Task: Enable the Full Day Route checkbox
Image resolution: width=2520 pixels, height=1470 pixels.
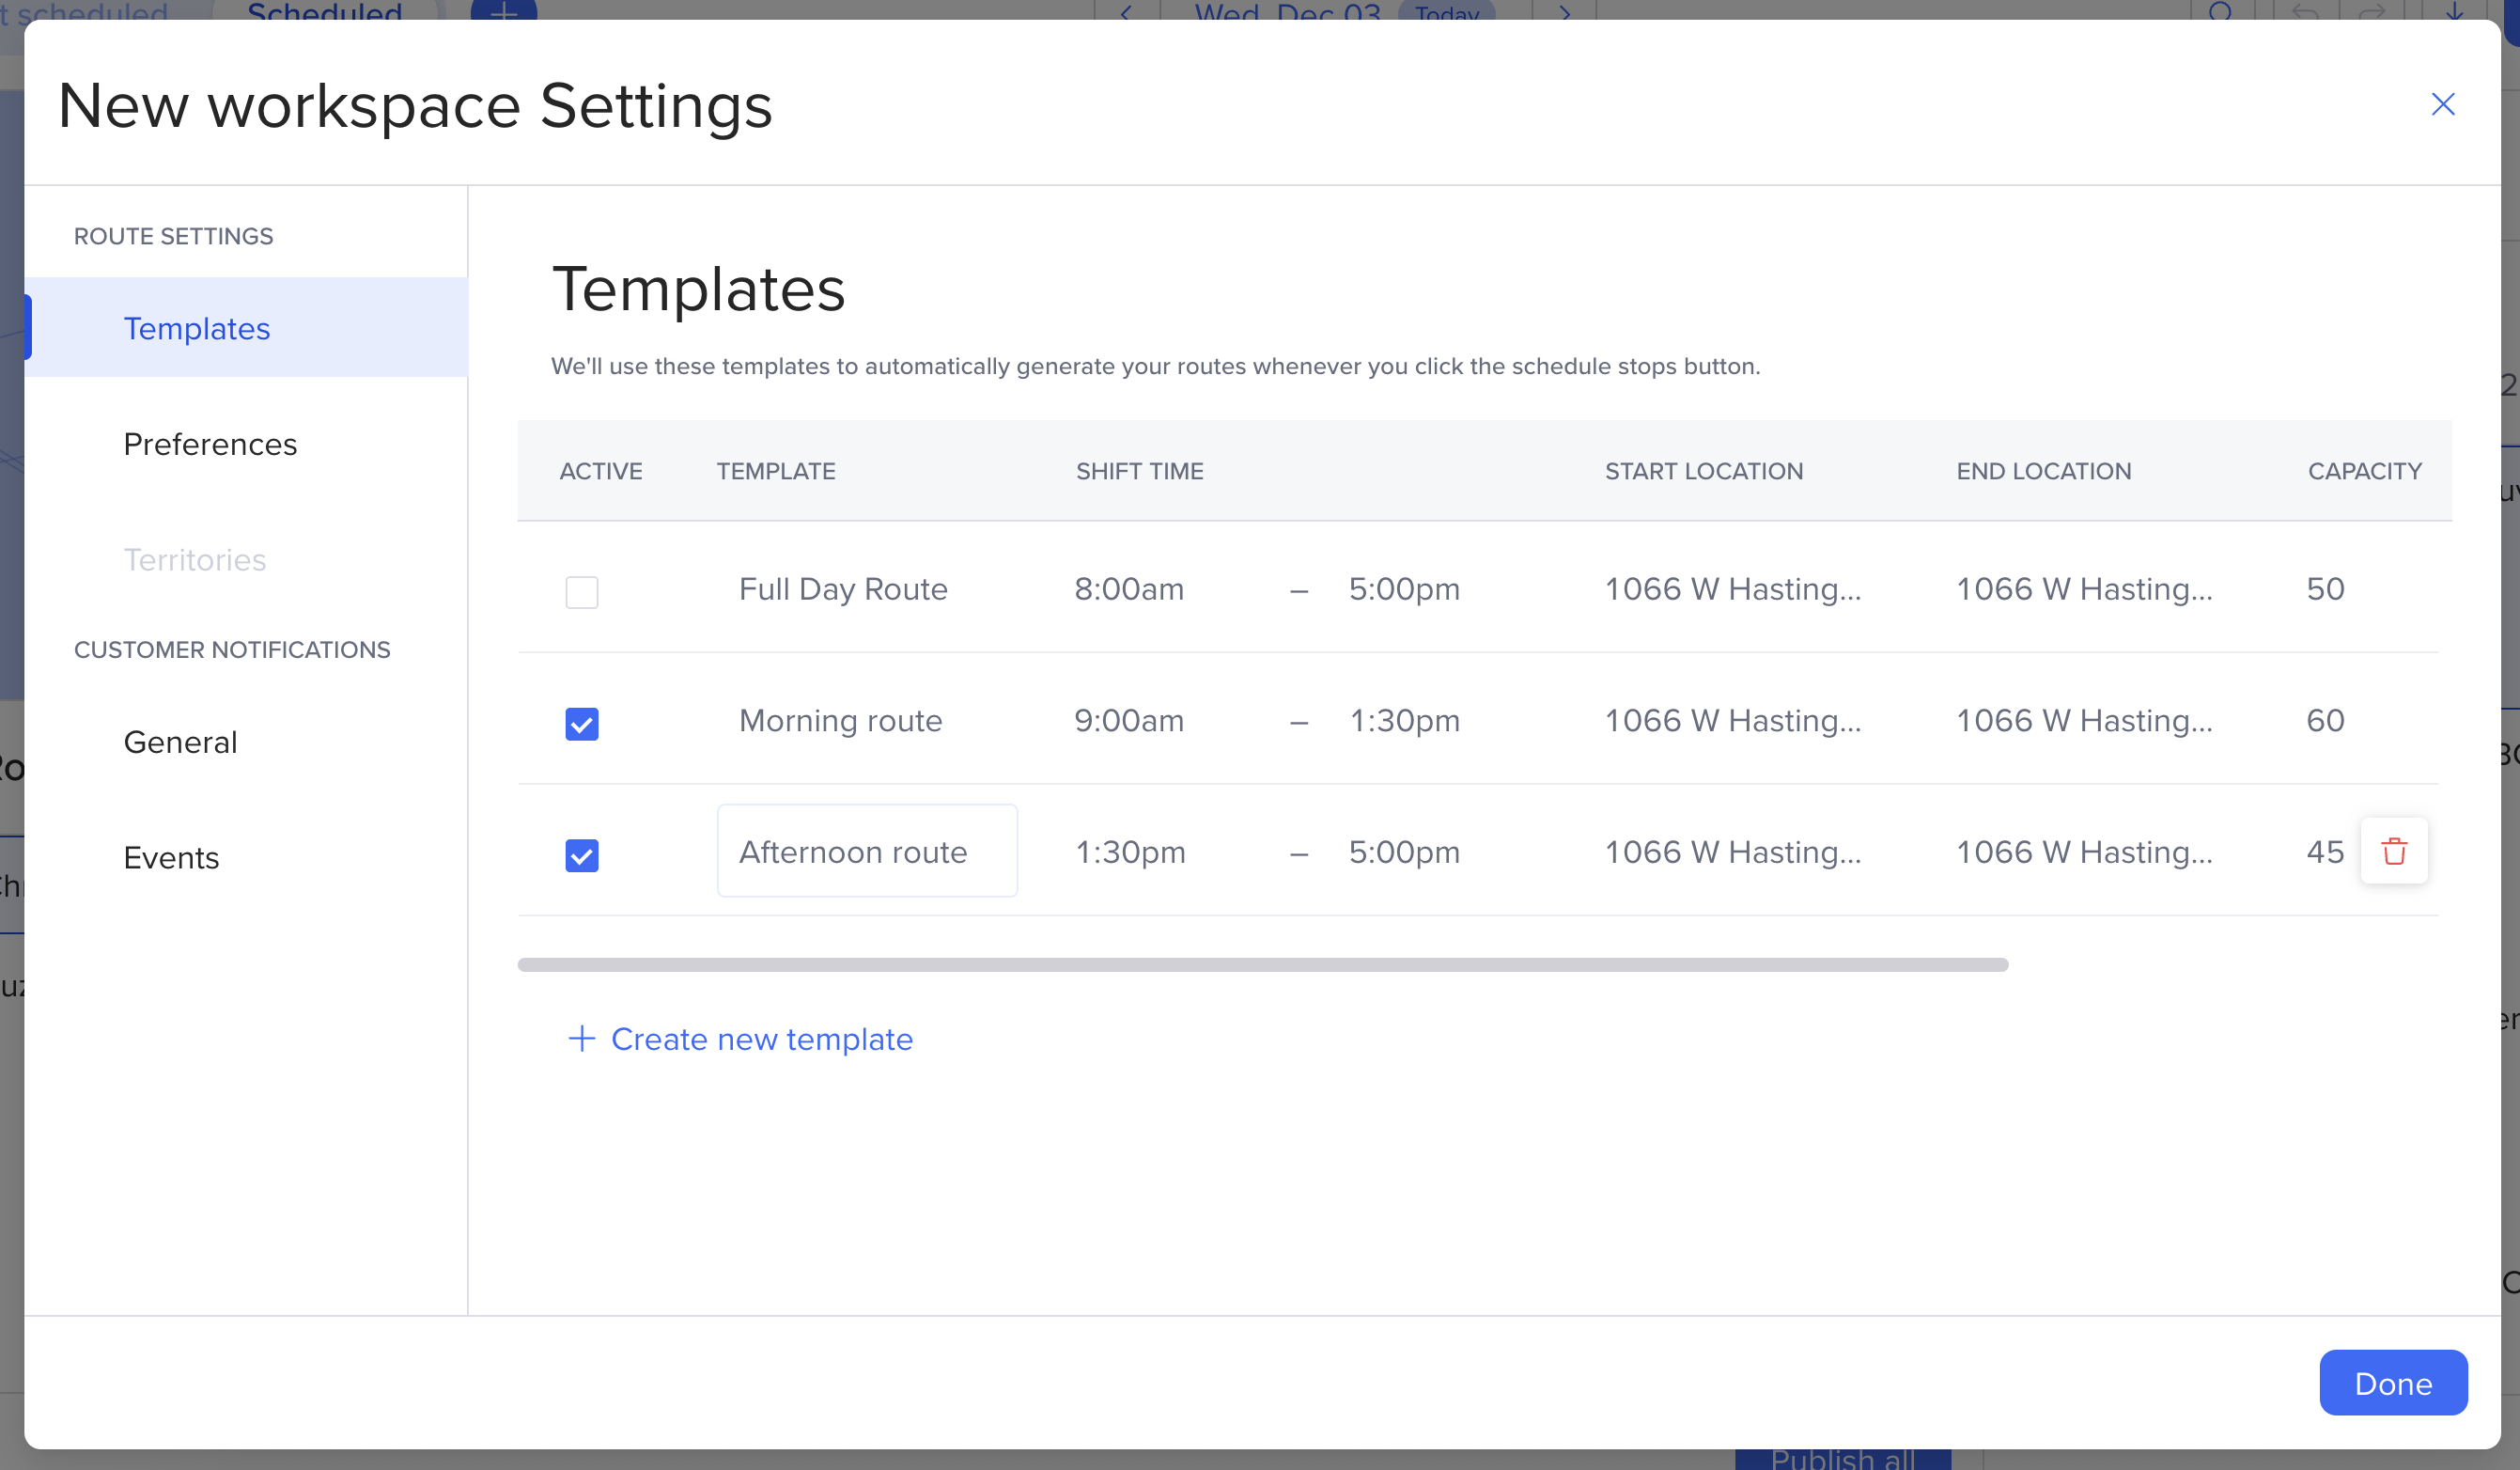Action: click(581, 591)
